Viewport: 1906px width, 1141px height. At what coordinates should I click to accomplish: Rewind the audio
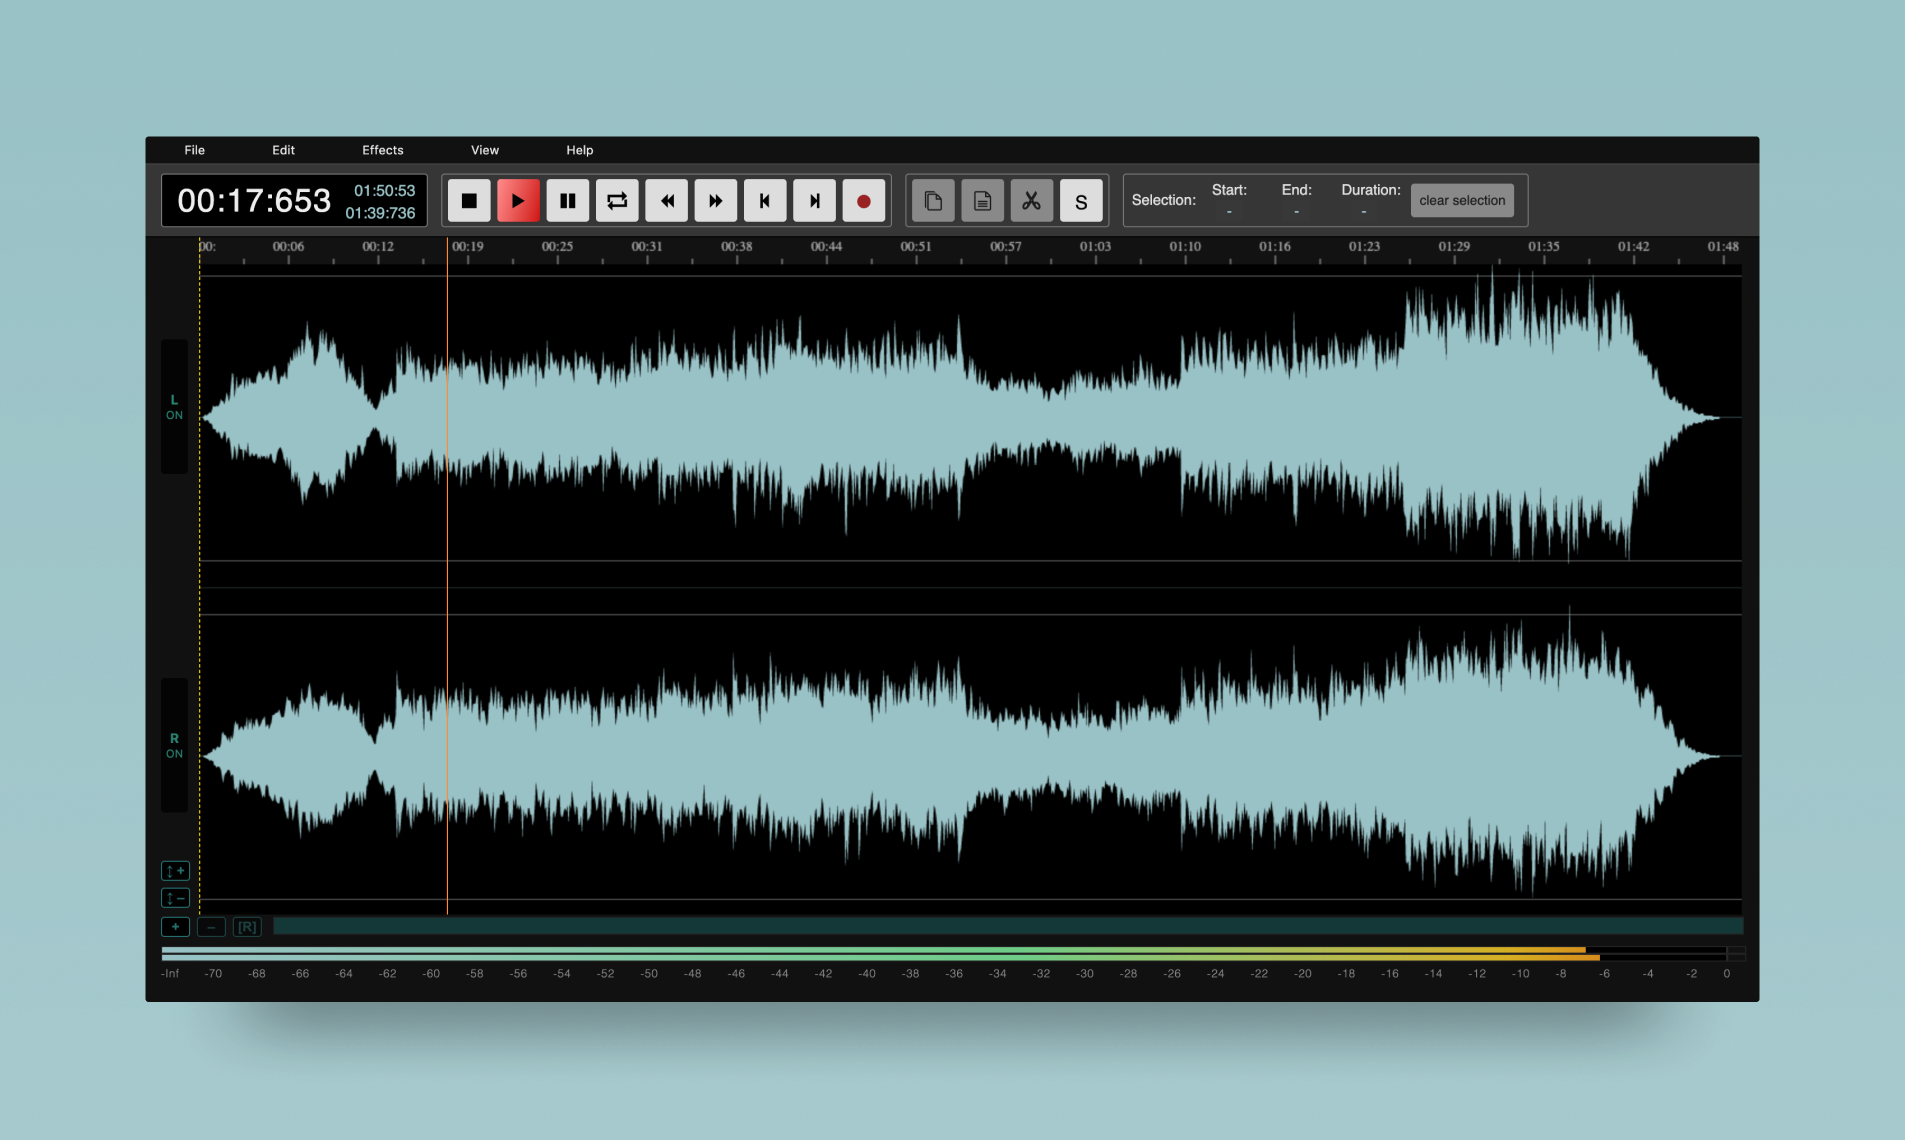[x=666, y=201]
